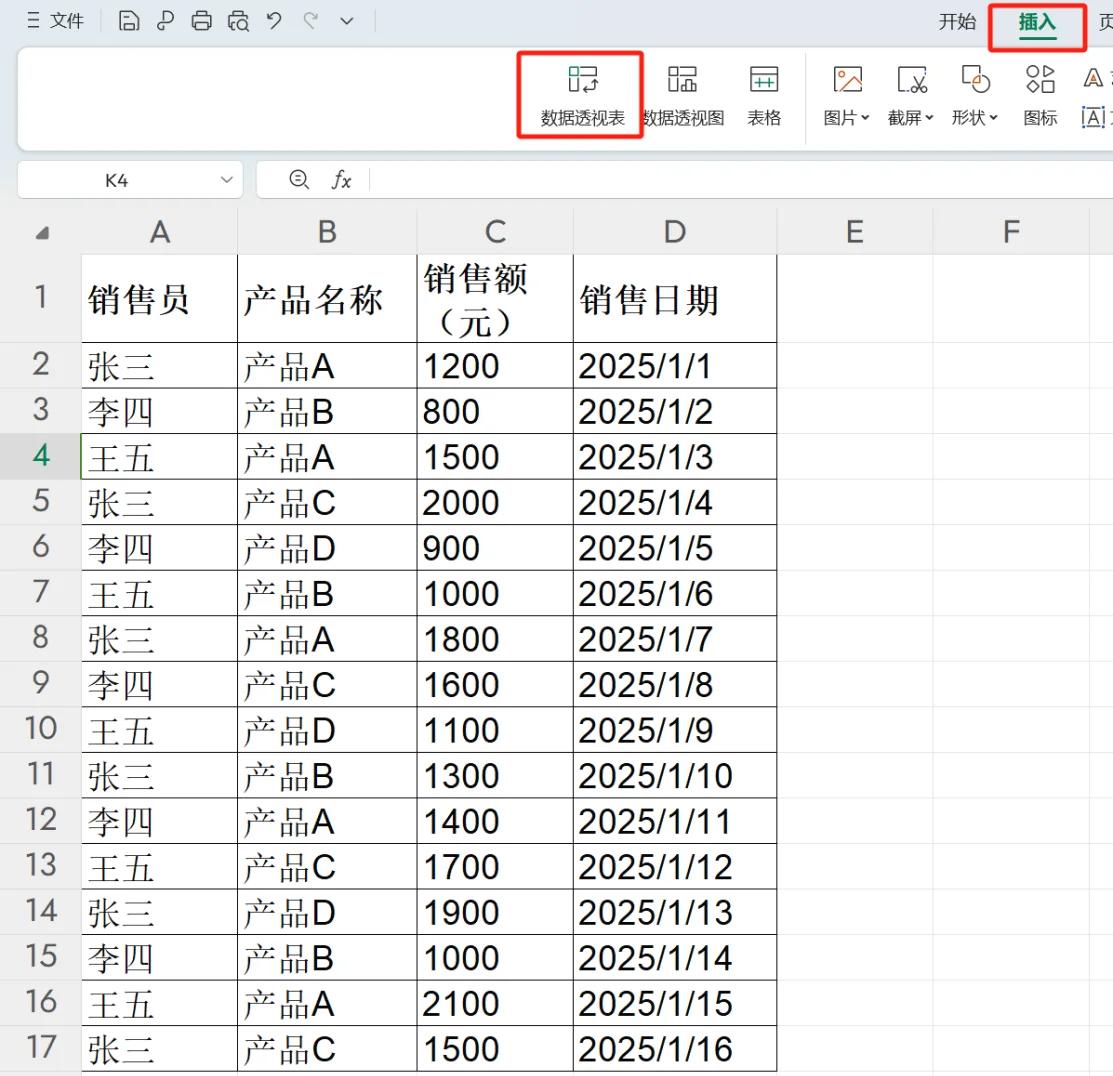Click cell containing 1700
The width and height of the screenshot is (1113, 1076).
point(495,866)
